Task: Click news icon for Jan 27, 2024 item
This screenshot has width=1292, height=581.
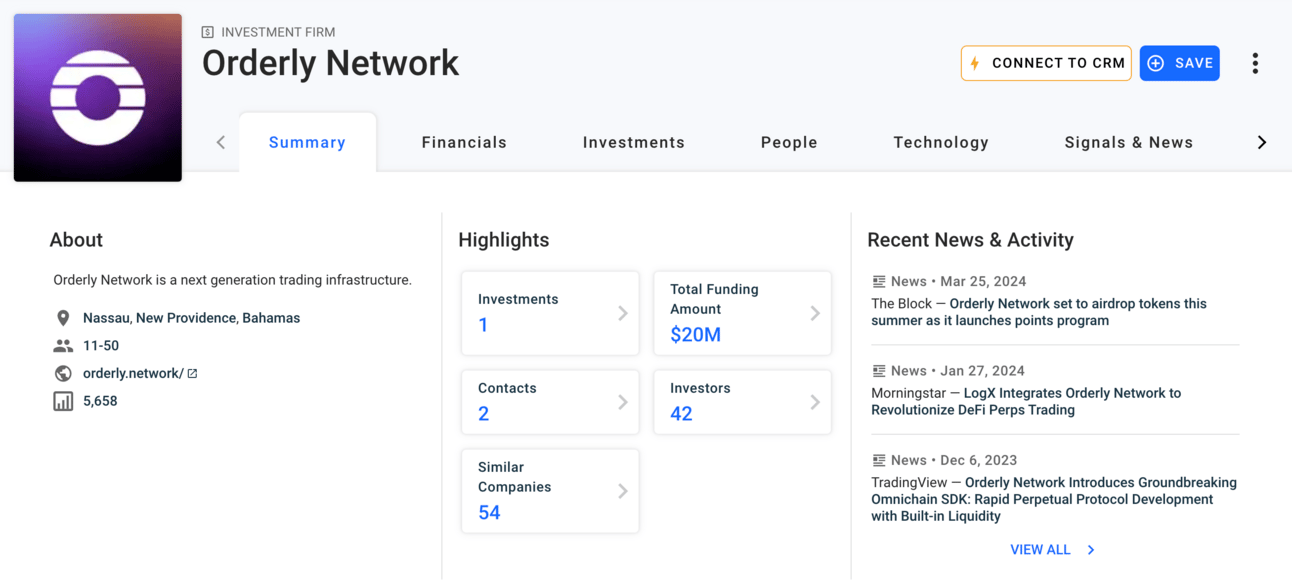Action: tap(878, 371)
